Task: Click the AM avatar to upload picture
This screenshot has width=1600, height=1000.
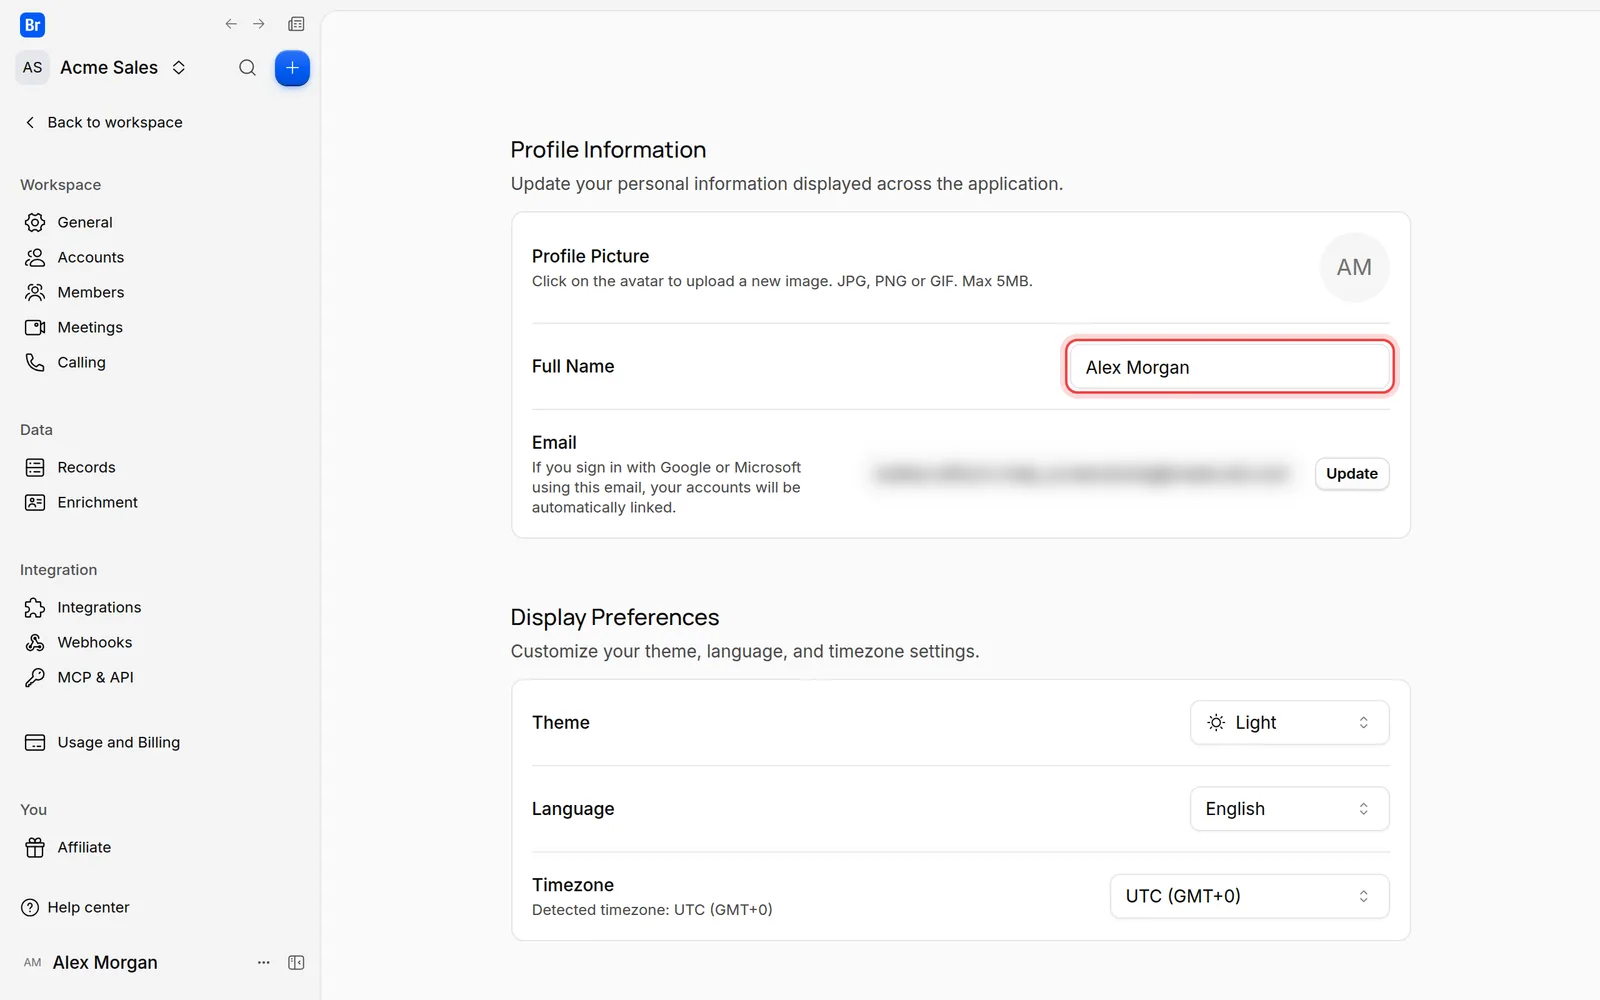Action: (1354, 267)
